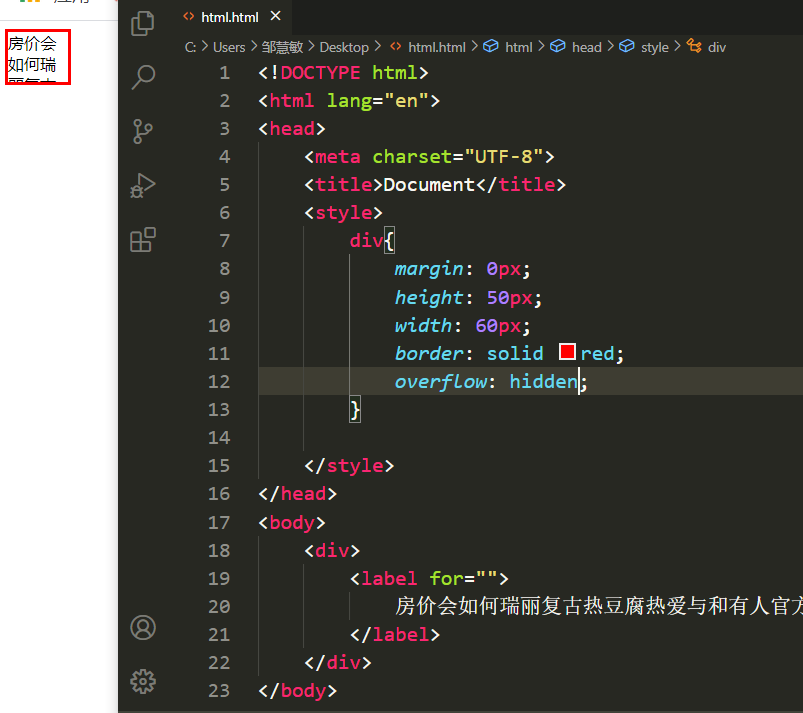Image resolution: width=803 pixels, height=713 pixels.
Task: Click the div breadcrumb symbol
Action: pos(706,47)
